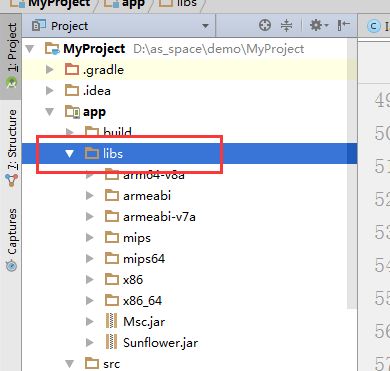Open the Project view dropdown

tap(205, 26)
